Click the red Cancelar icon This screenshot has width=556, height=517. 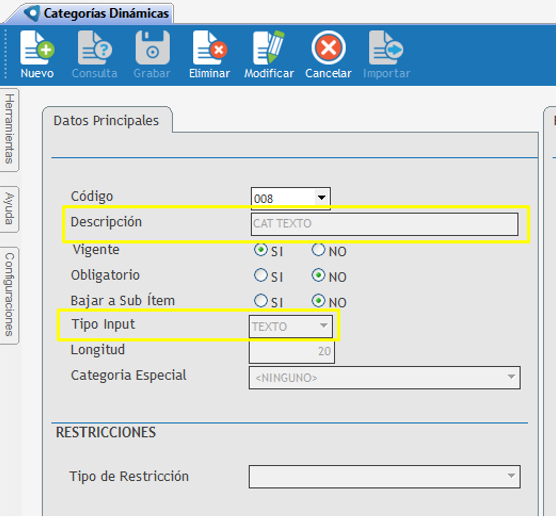[x=328, y=48]
